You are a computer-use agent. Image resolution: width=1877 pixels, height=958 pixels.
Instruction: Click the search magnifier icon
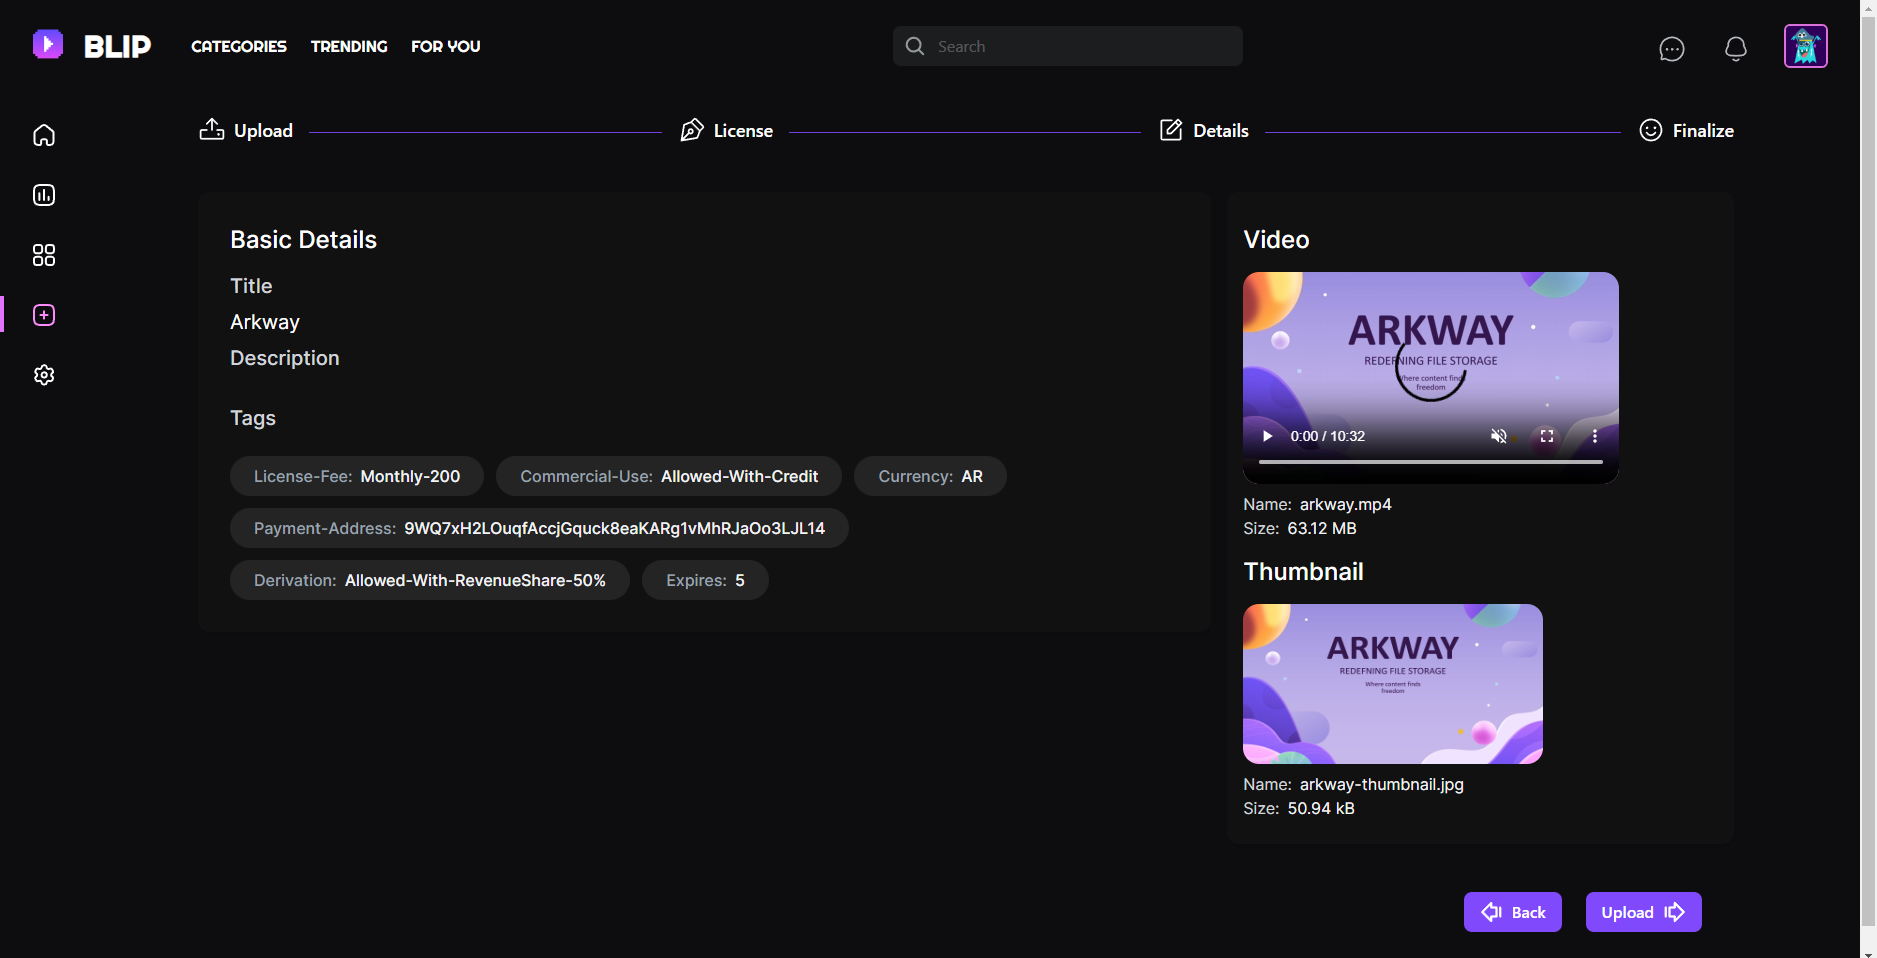click(x=915, y=46)
